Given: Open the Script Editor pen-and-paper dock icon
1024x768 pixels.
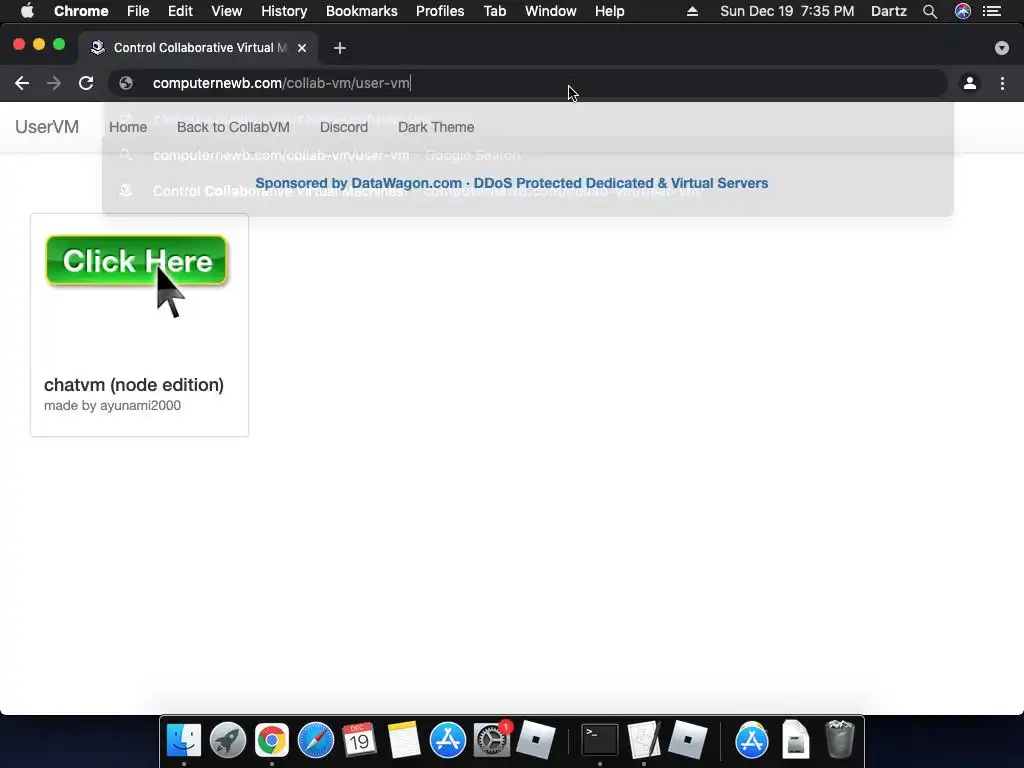Looking at the screenshot, I should pos(644,741).
